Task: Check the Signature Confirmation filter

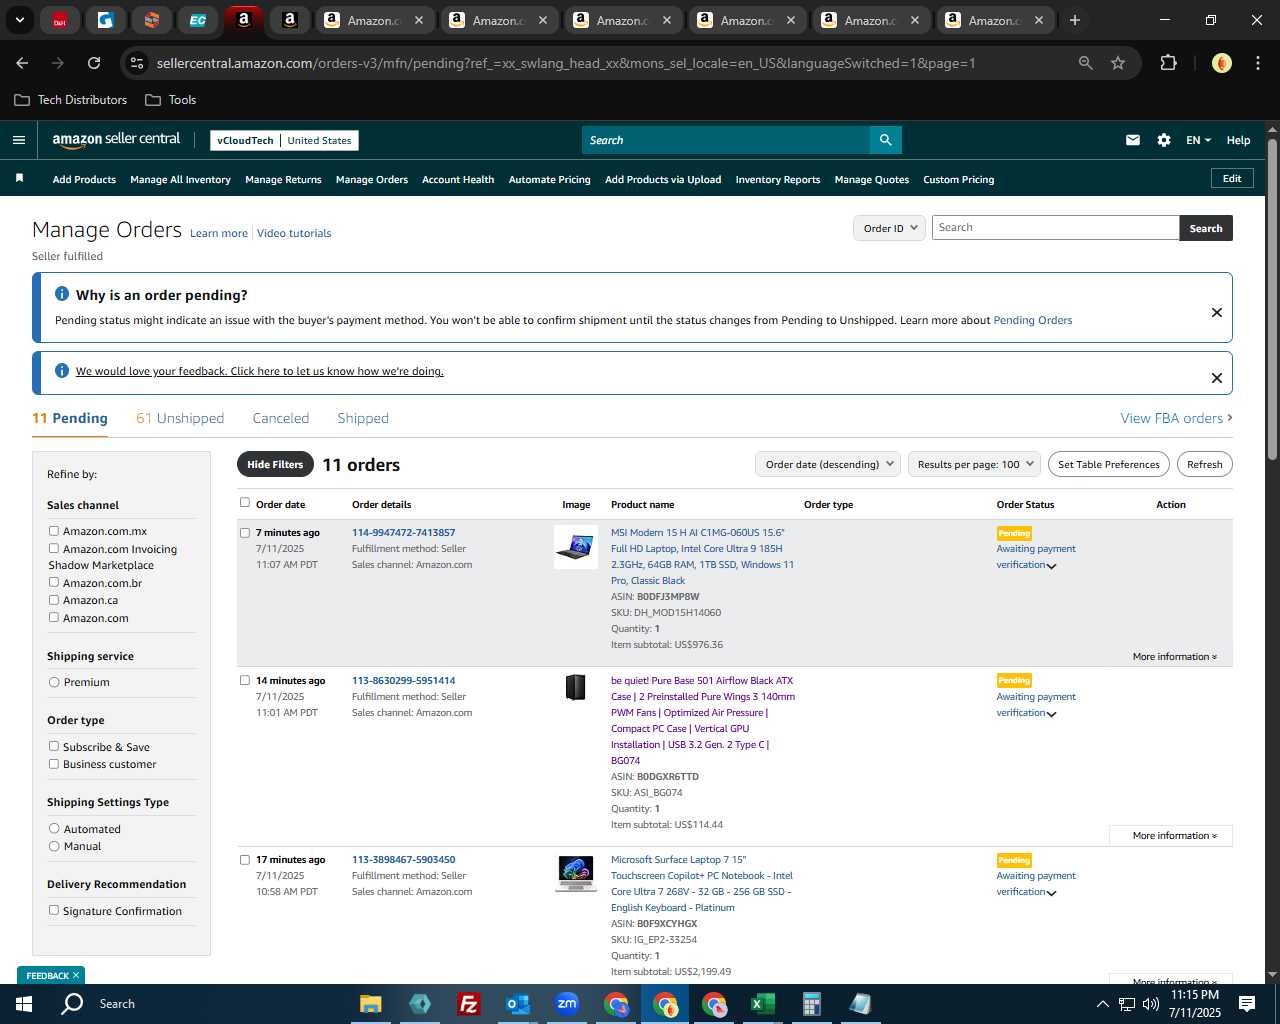Action: point(54,910)
